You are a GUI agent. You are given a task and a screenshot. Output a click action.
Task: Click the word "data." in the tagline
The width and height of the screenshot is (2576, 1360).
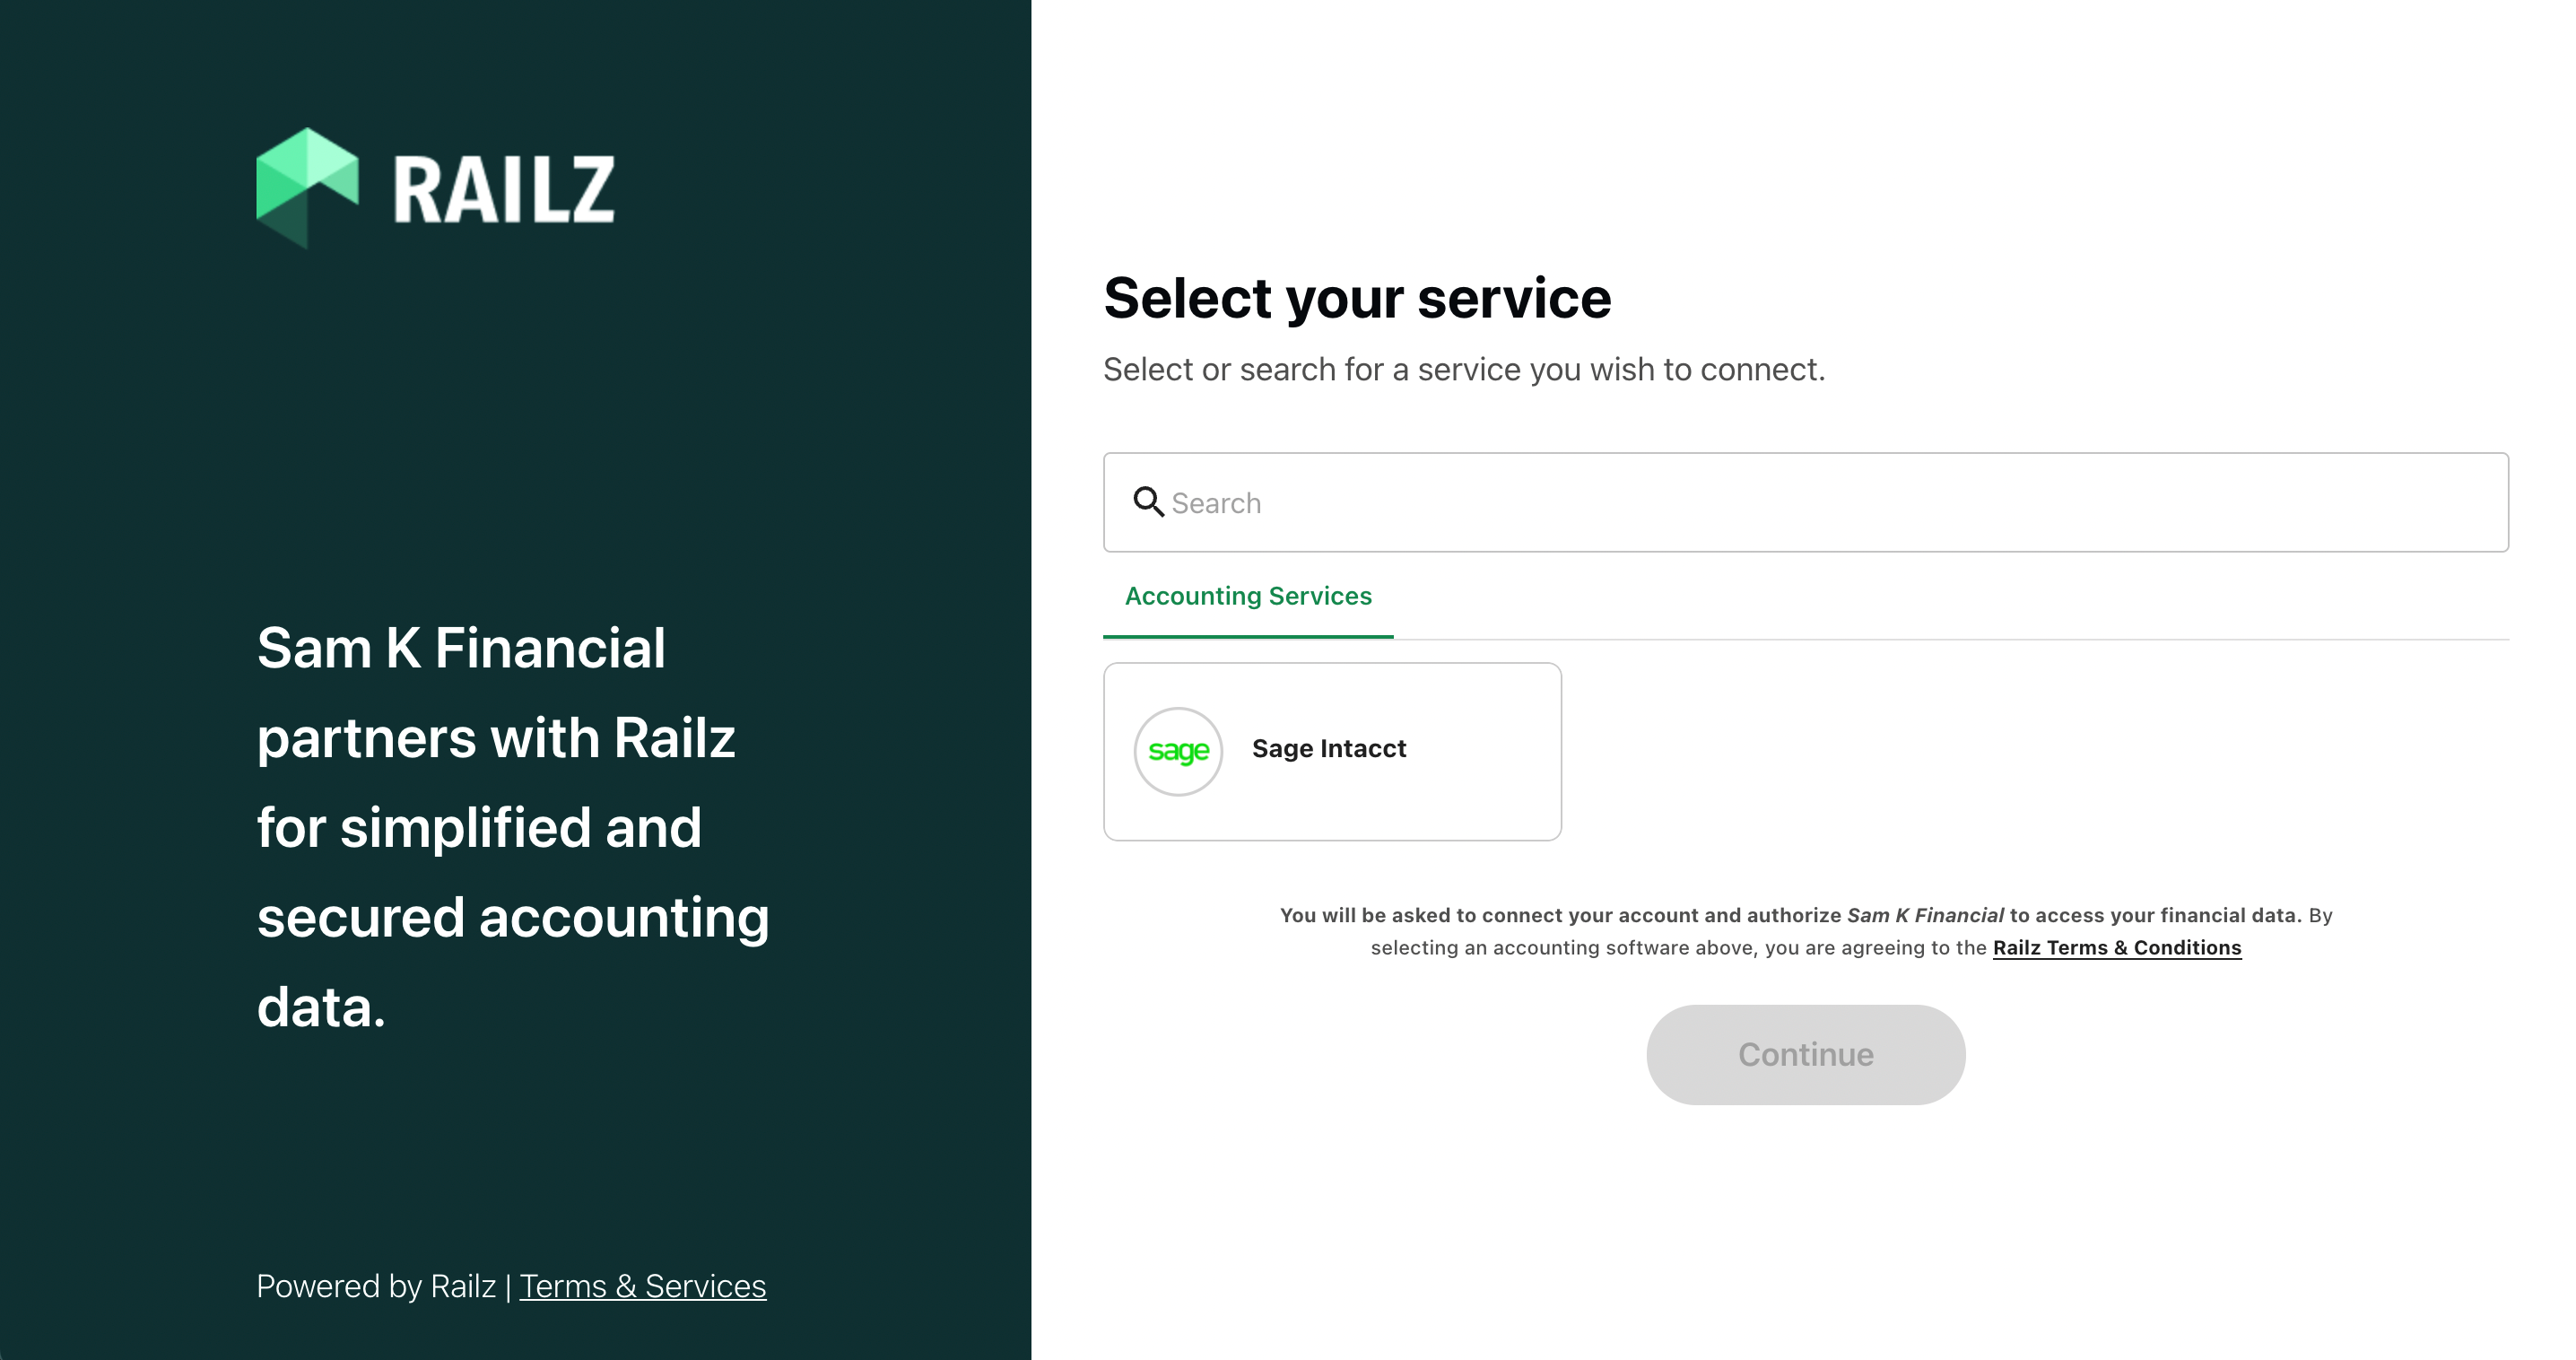pos(321,1007)
